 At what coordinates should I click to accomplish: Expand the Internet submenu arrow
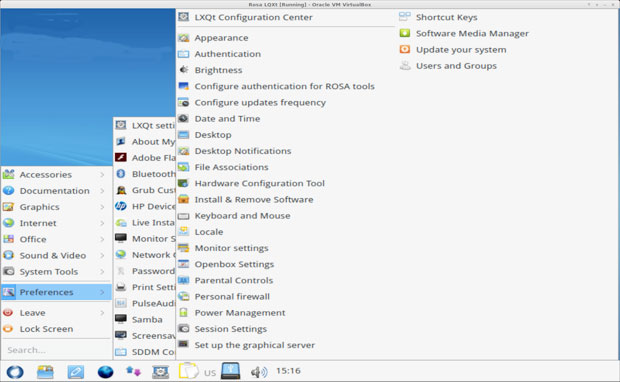click(x=102, y=223)
